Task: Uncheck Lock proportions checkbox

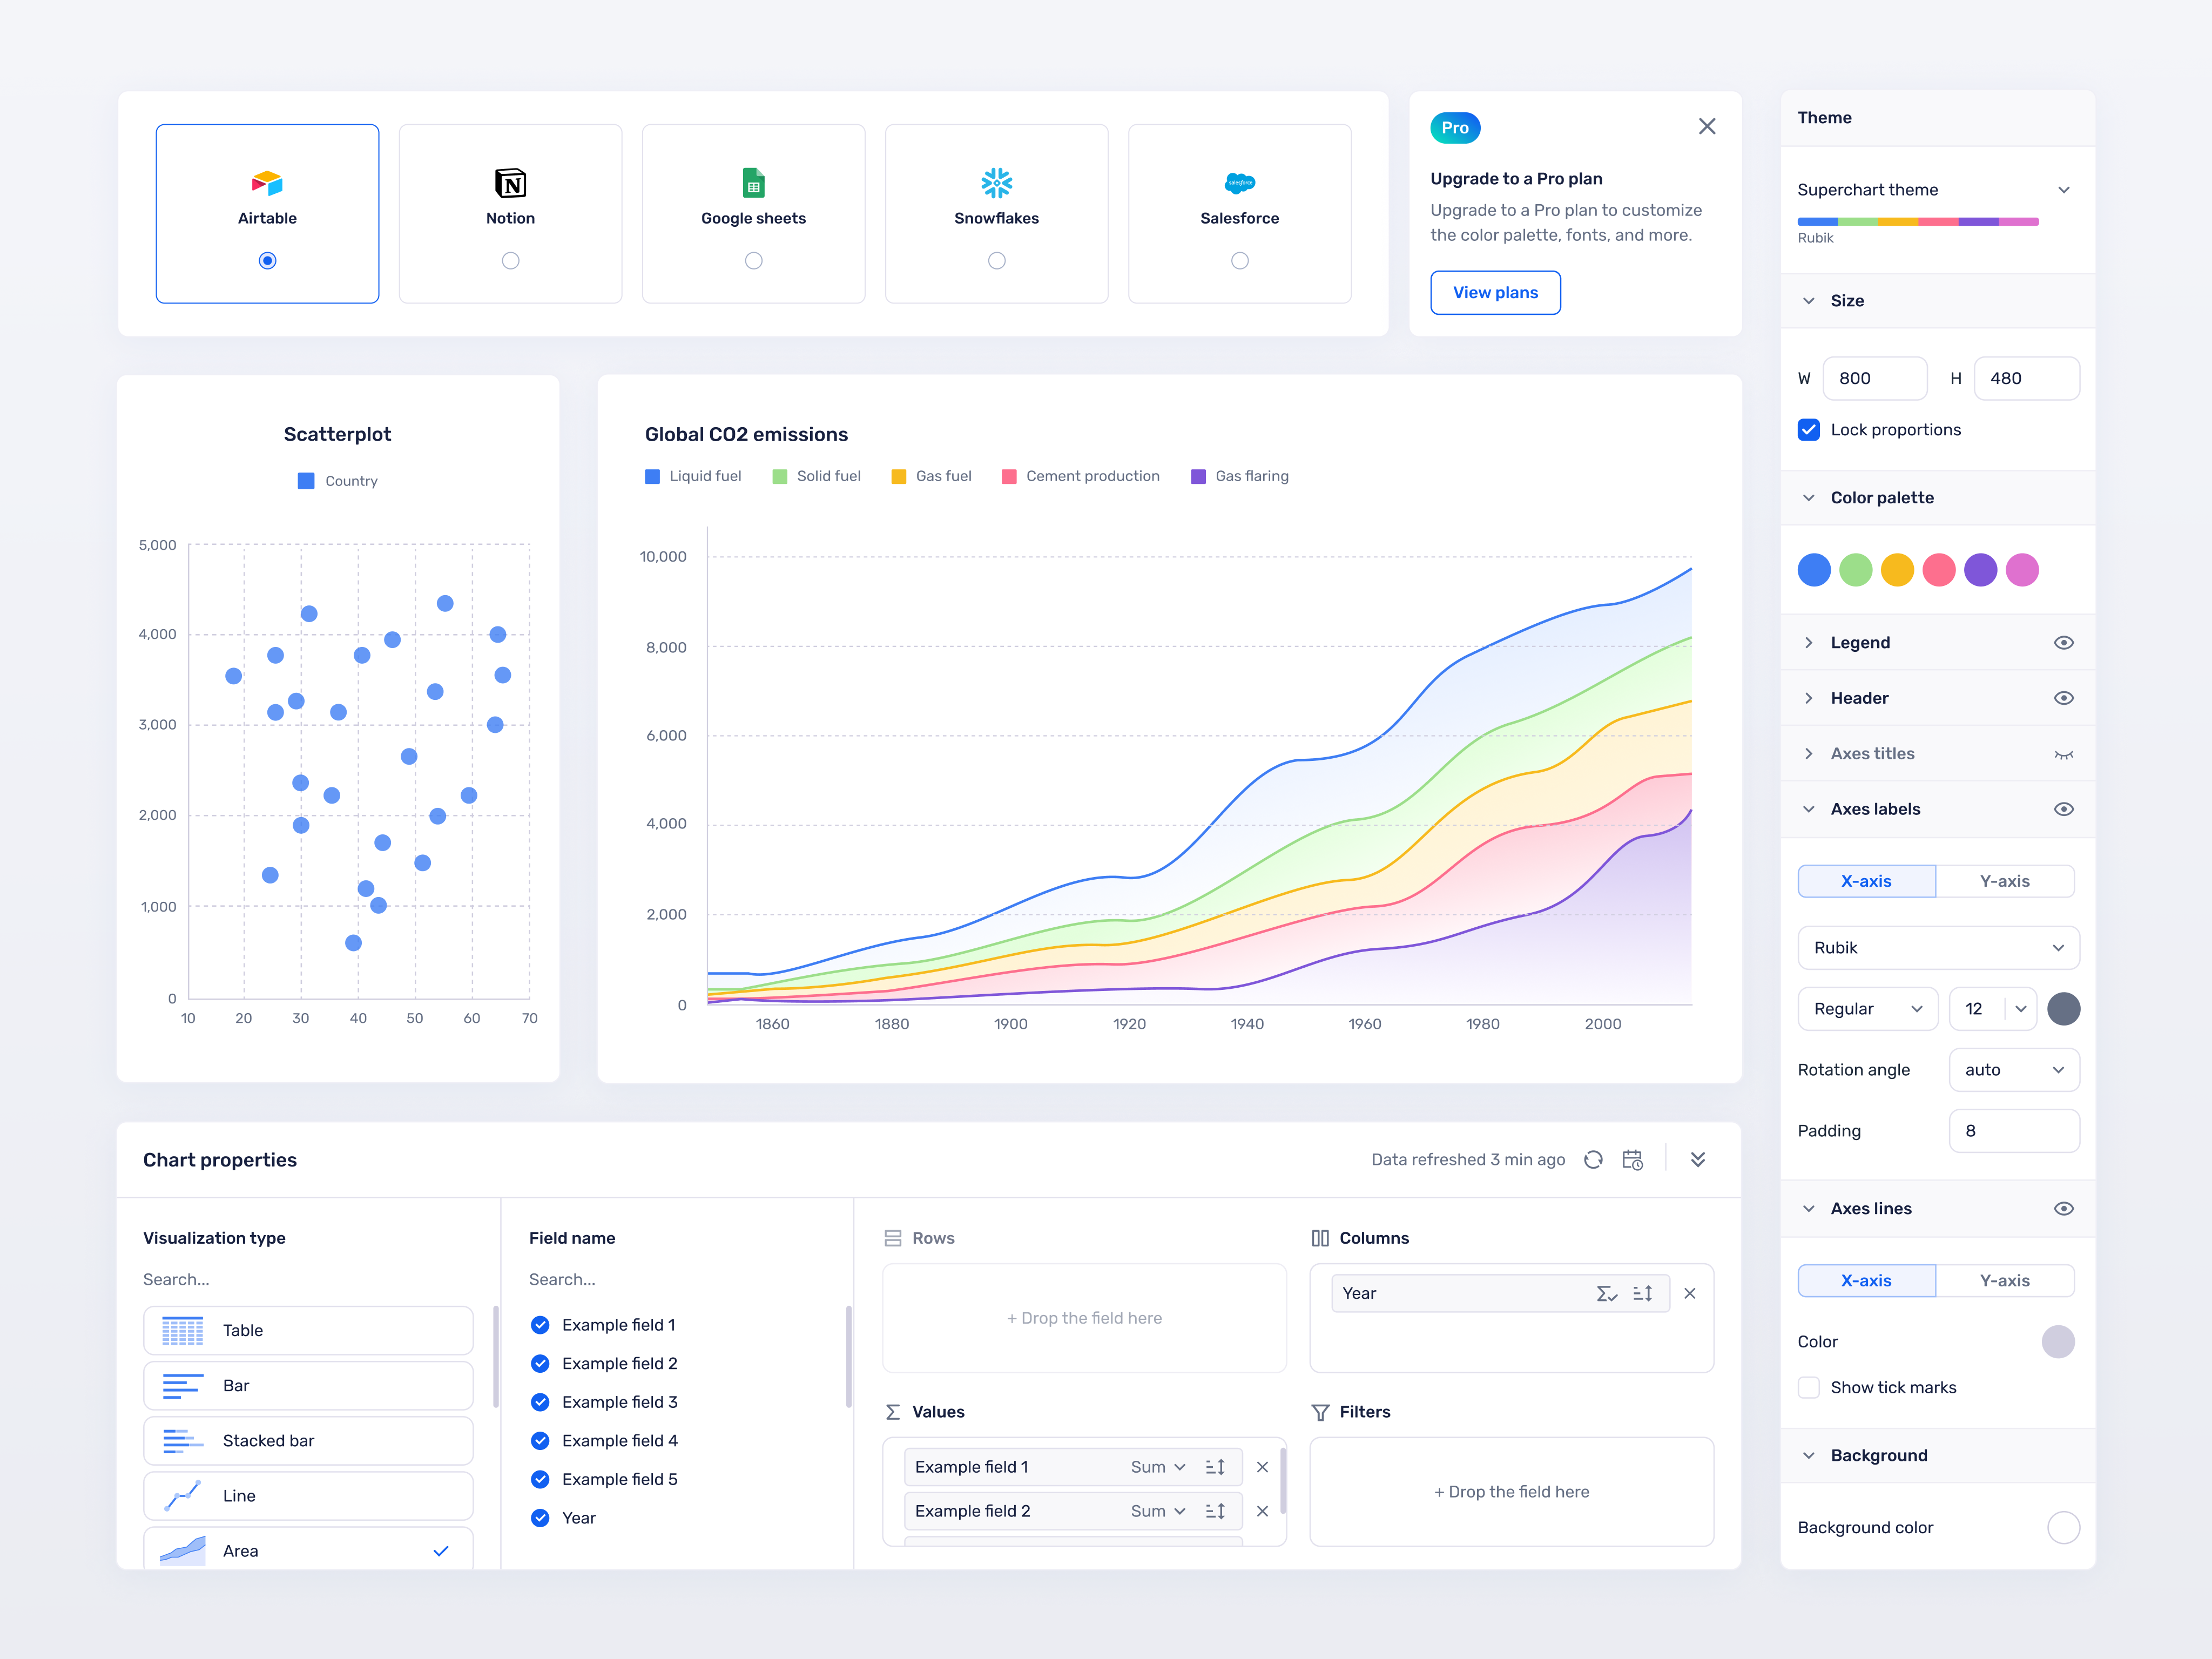Action: pyautogui.click(x=1808, y=429)
